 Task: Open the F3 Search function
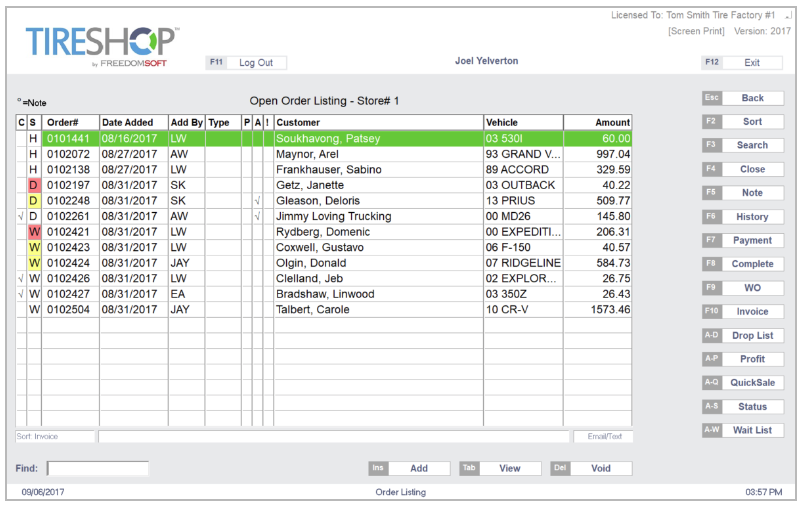pyautogui.click(x=752, y=146)
